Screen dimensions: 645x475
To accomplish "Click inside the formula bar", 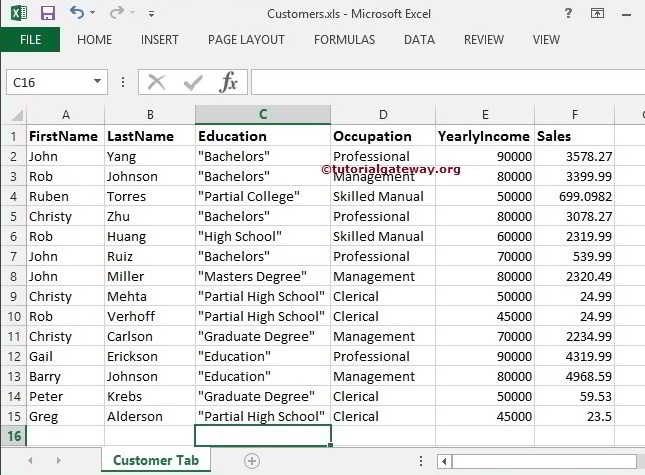I will tap(448, 82).
